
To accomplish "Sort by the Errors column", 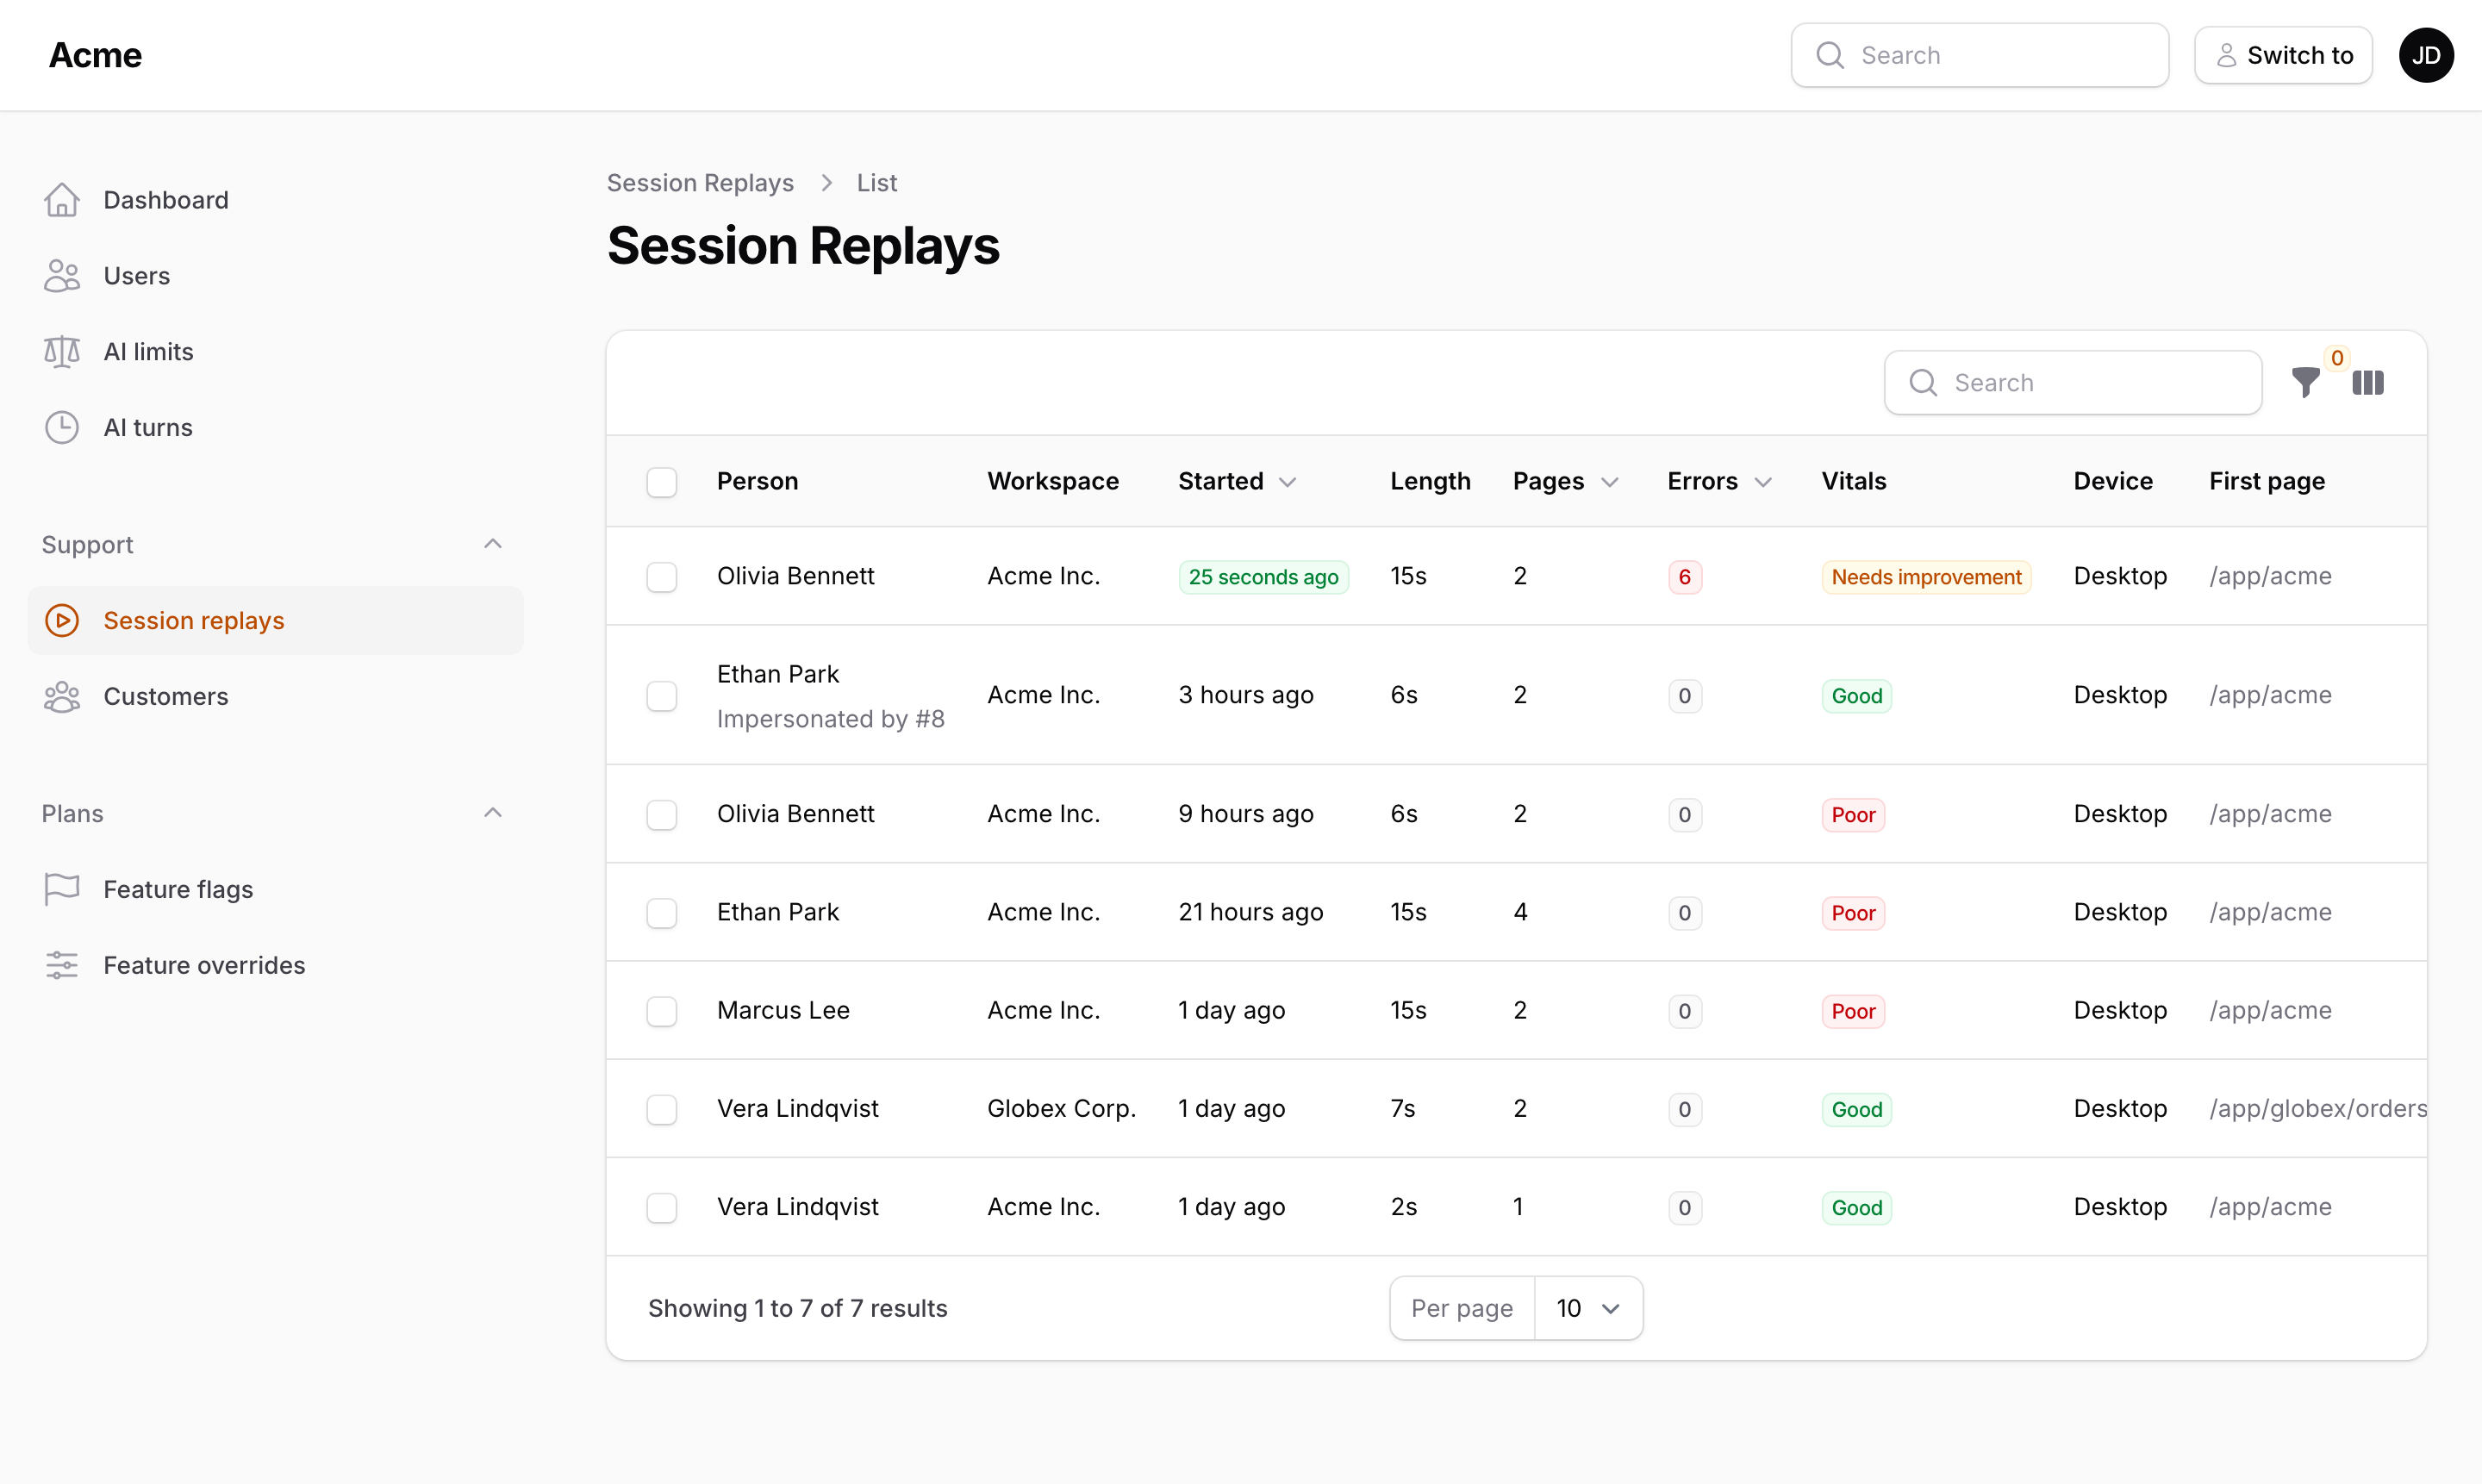I will (1719, 482).
